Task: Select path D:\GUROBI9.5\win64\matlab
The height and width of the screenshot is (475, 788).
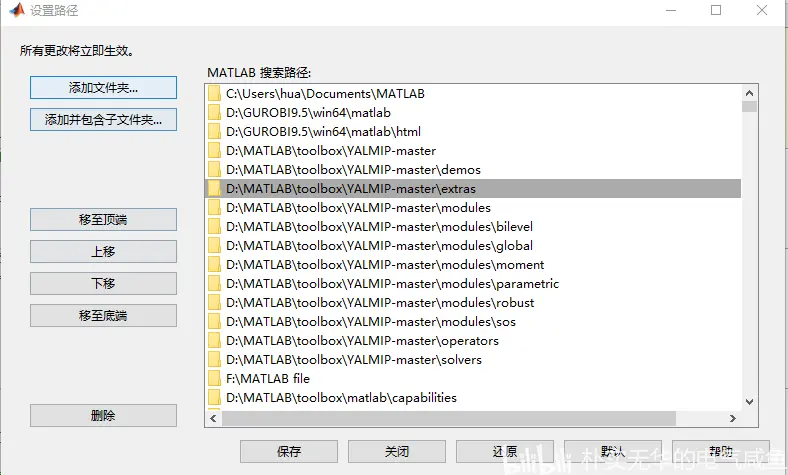Action: [473, 113]
